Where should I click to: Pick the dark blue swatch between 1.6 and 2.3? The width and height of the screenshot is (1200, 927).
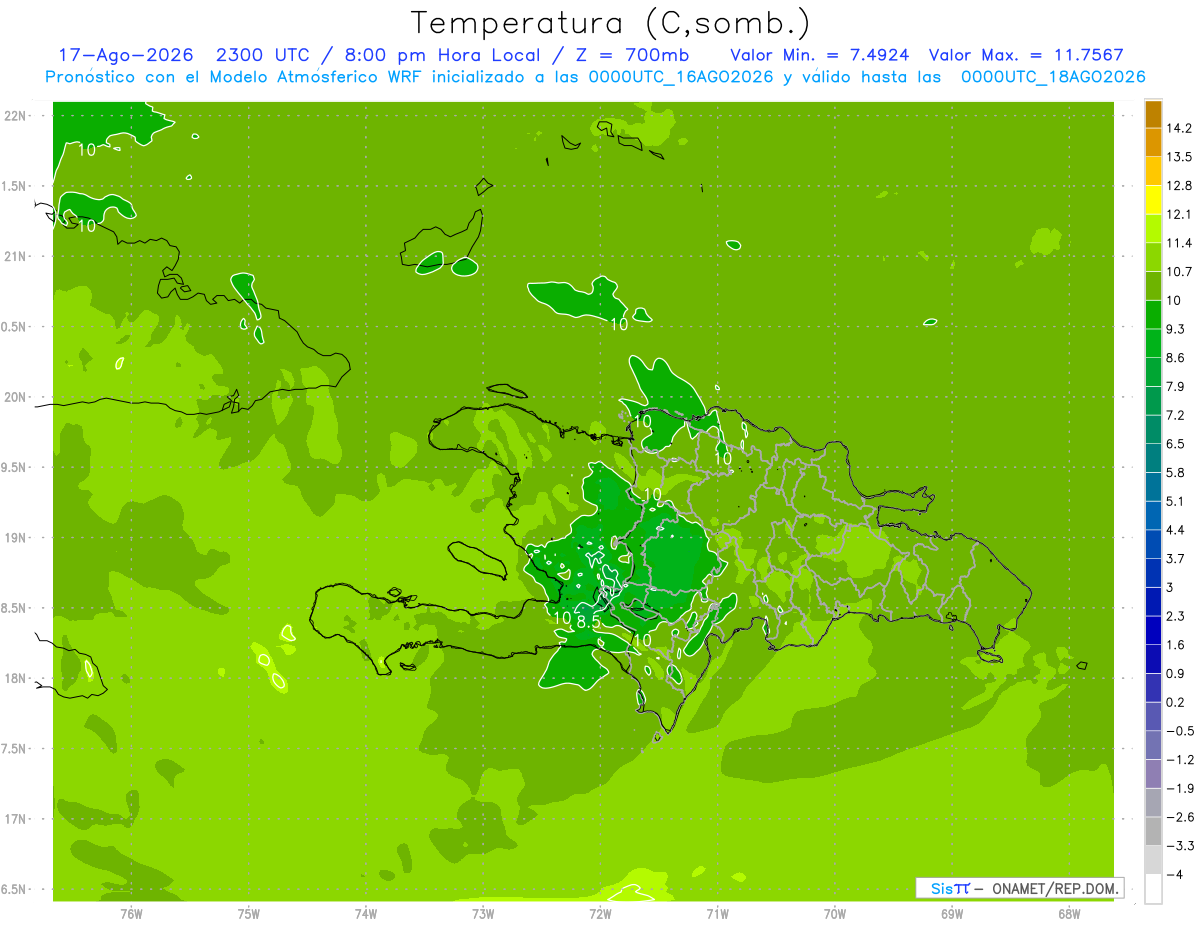[1153, 631]
